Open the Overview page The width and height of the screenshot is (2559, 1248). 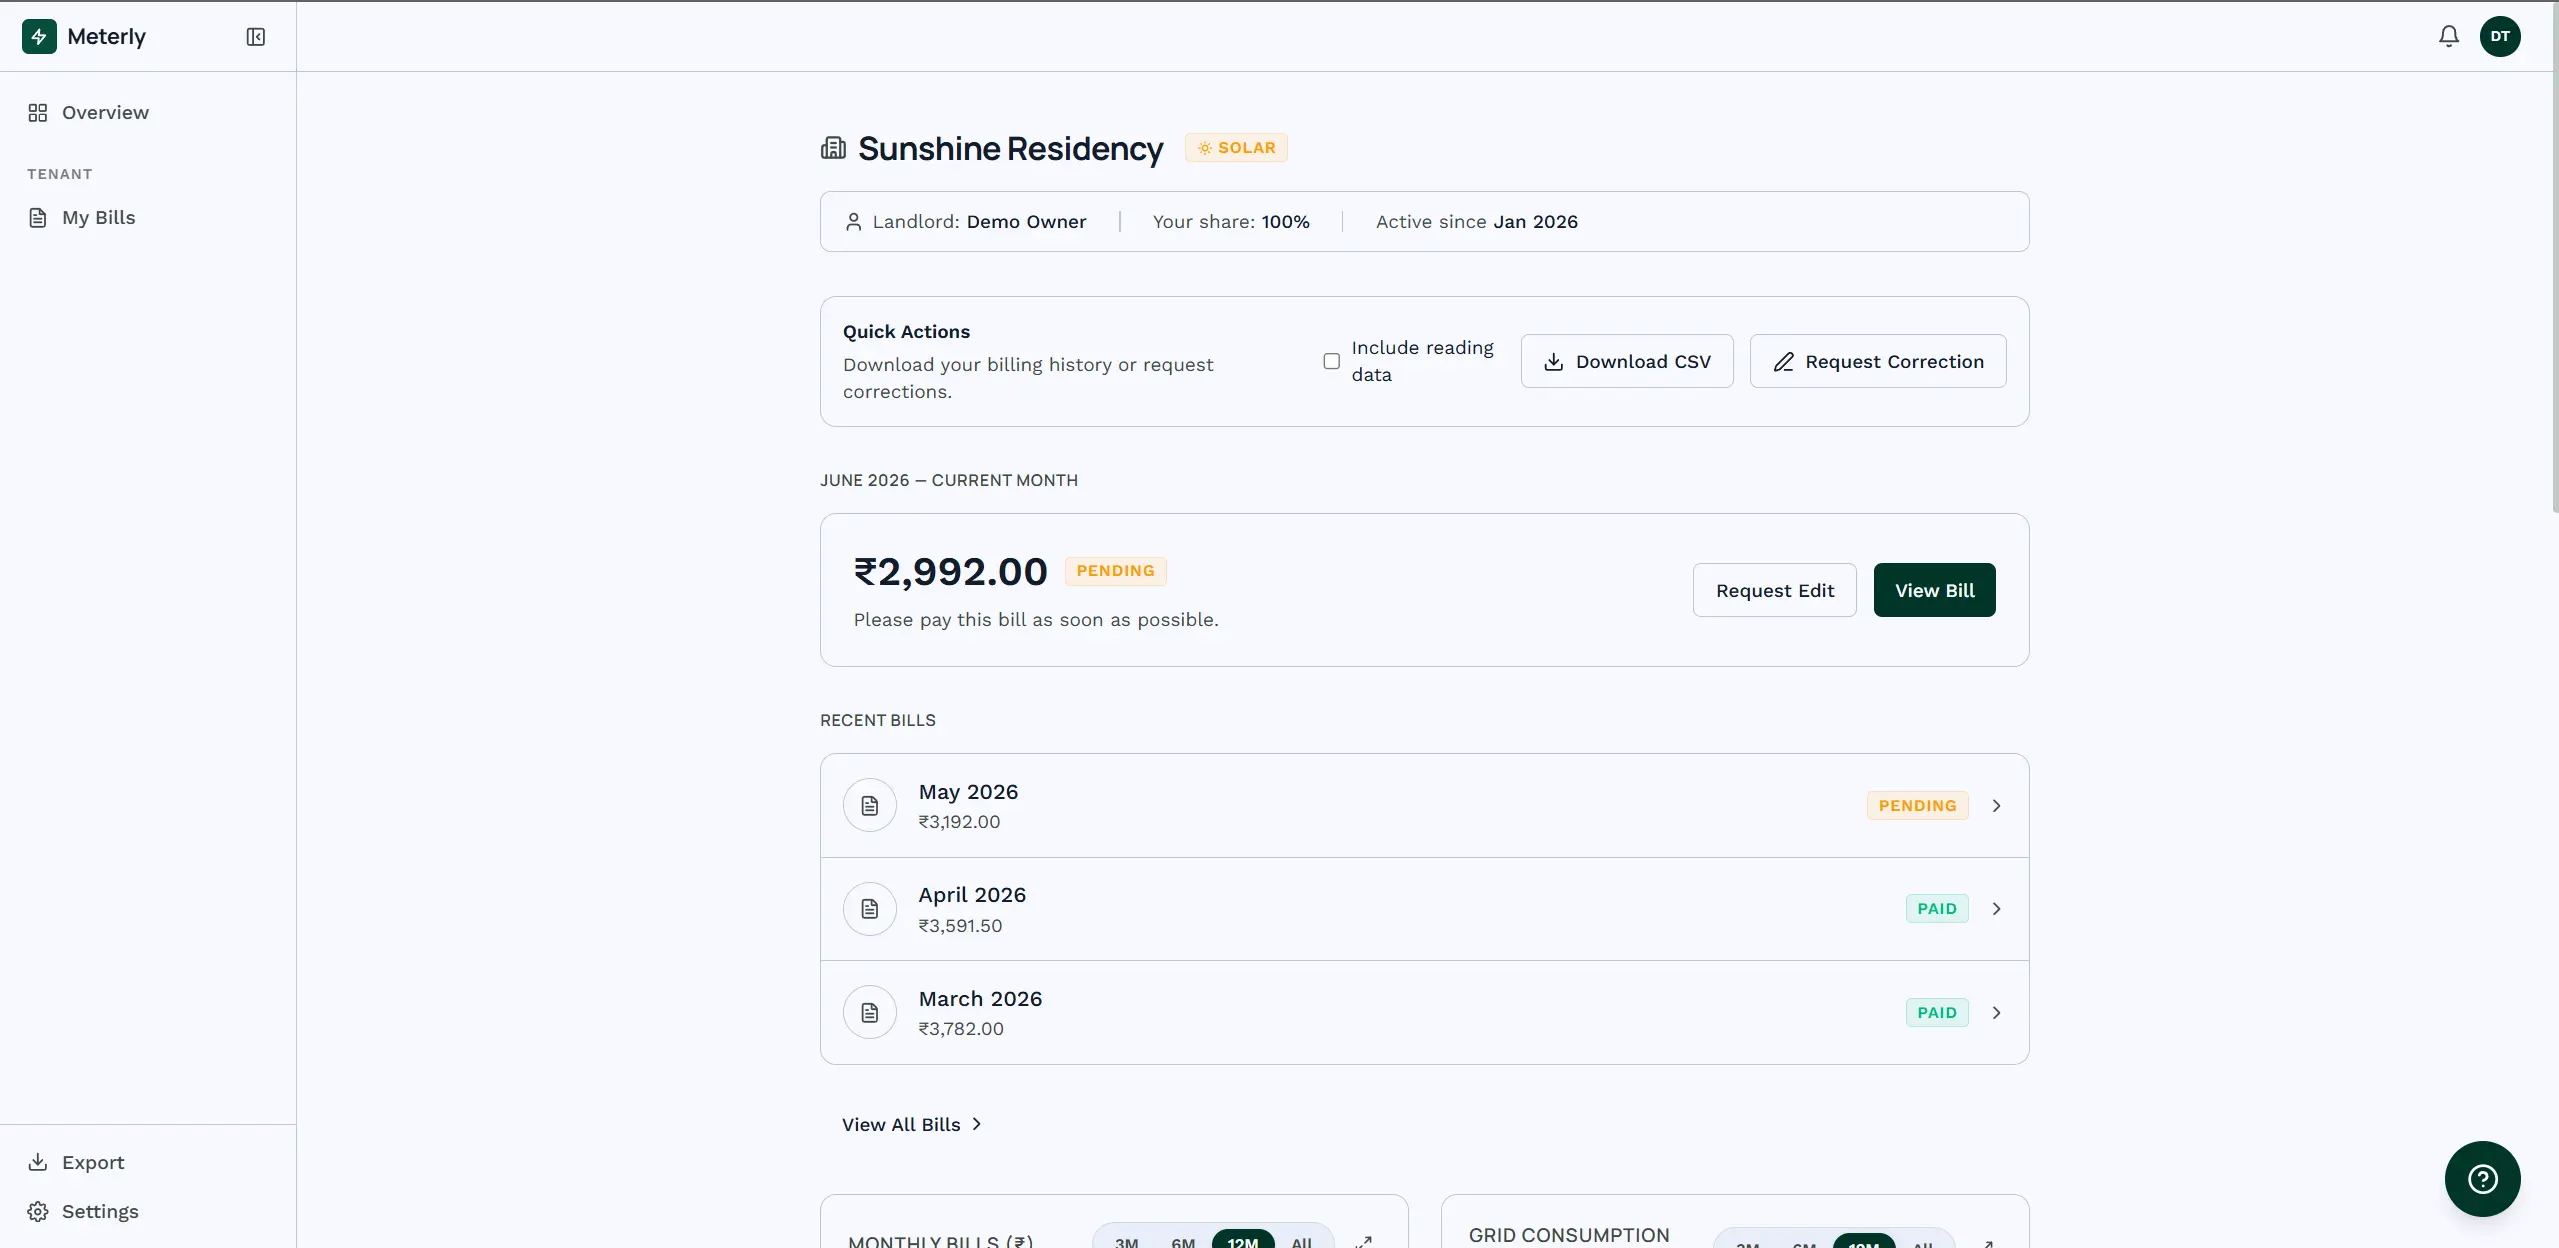tap(148, 113)
